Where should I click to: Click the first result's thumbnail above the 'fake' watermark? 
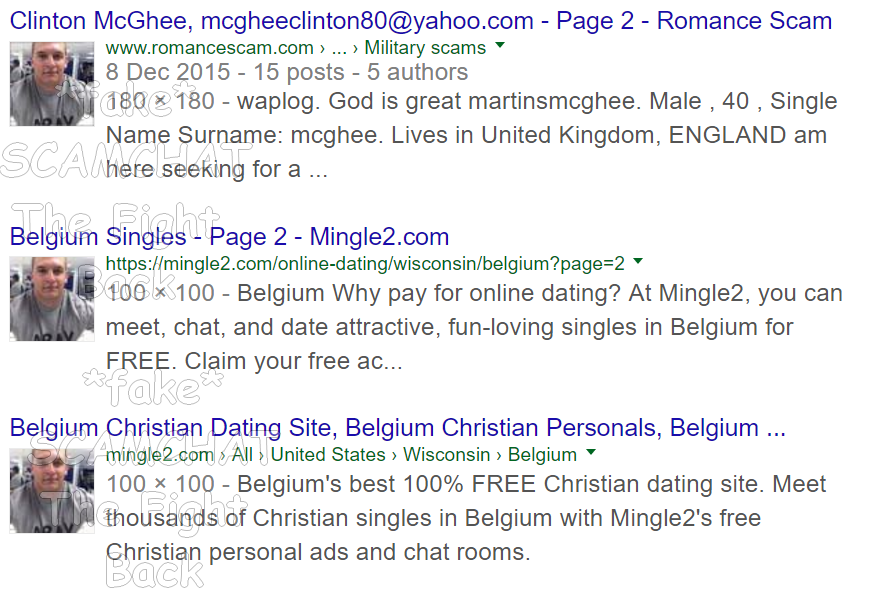coord(52,84)
